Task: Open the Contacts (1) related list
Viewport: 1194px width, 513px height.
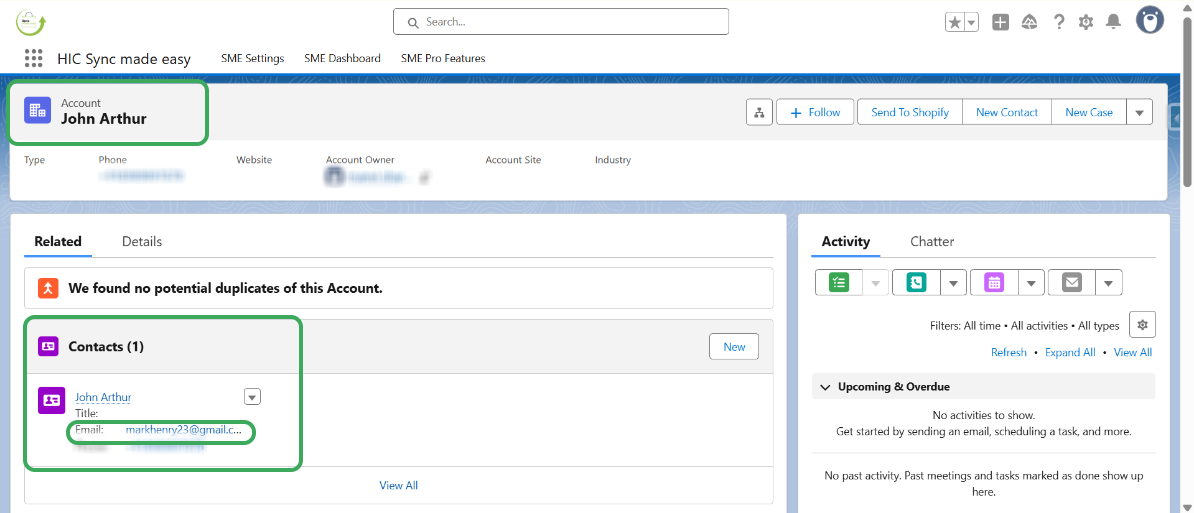Action: (x=106, y=346)
